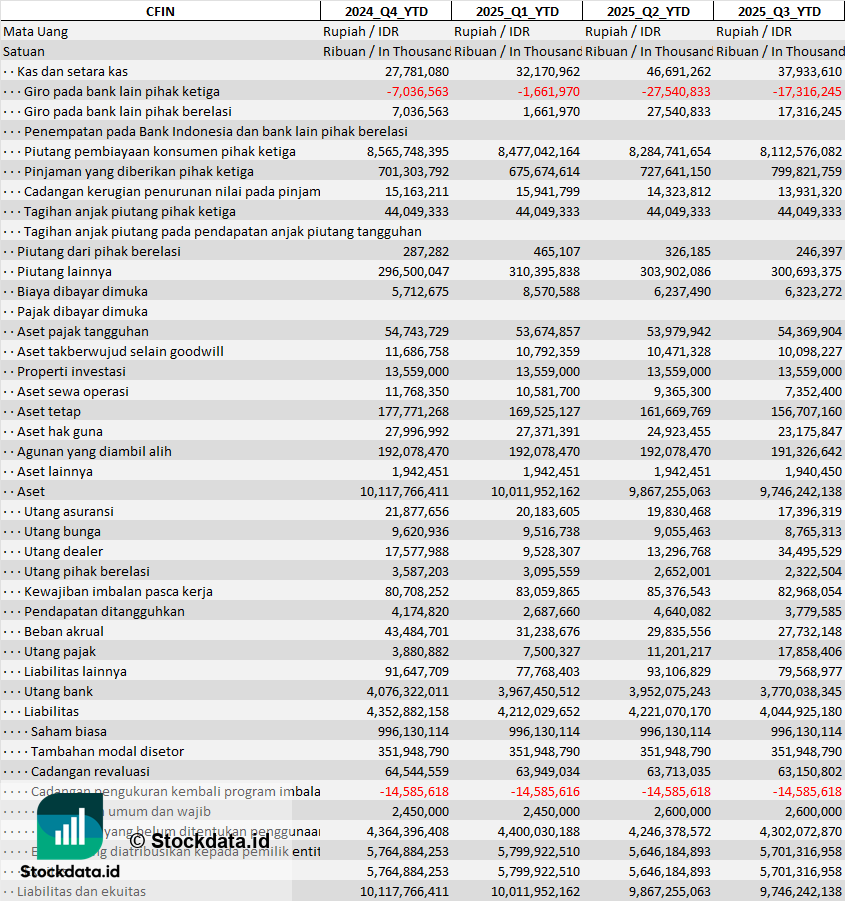Select the value 53,979,942
Image resolution: width=845 pixels, height=901 pixels.
click(x=679, y=332)
